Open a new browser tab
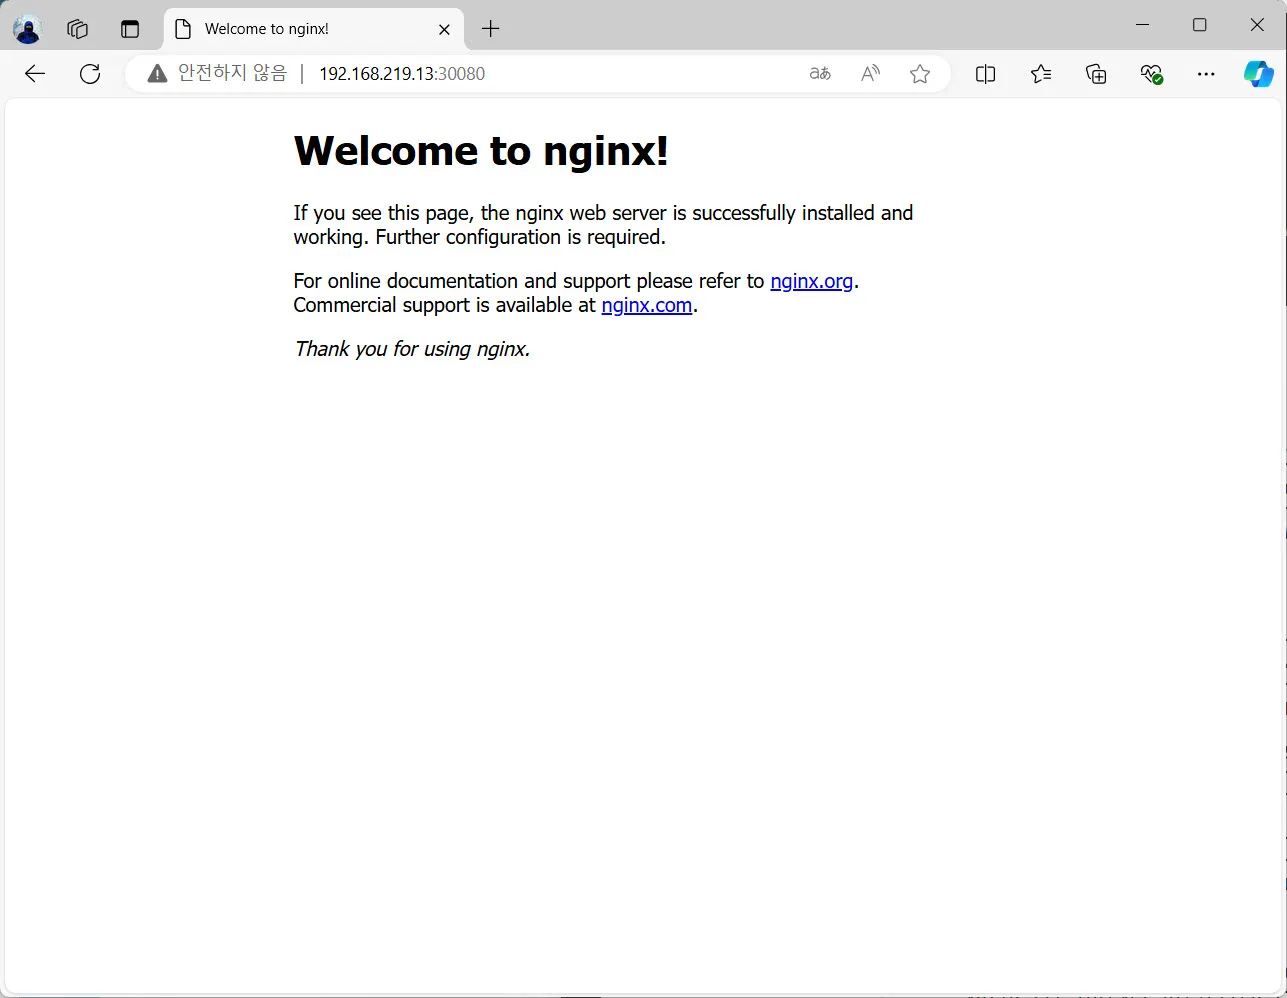 click(x=490, y=28)
